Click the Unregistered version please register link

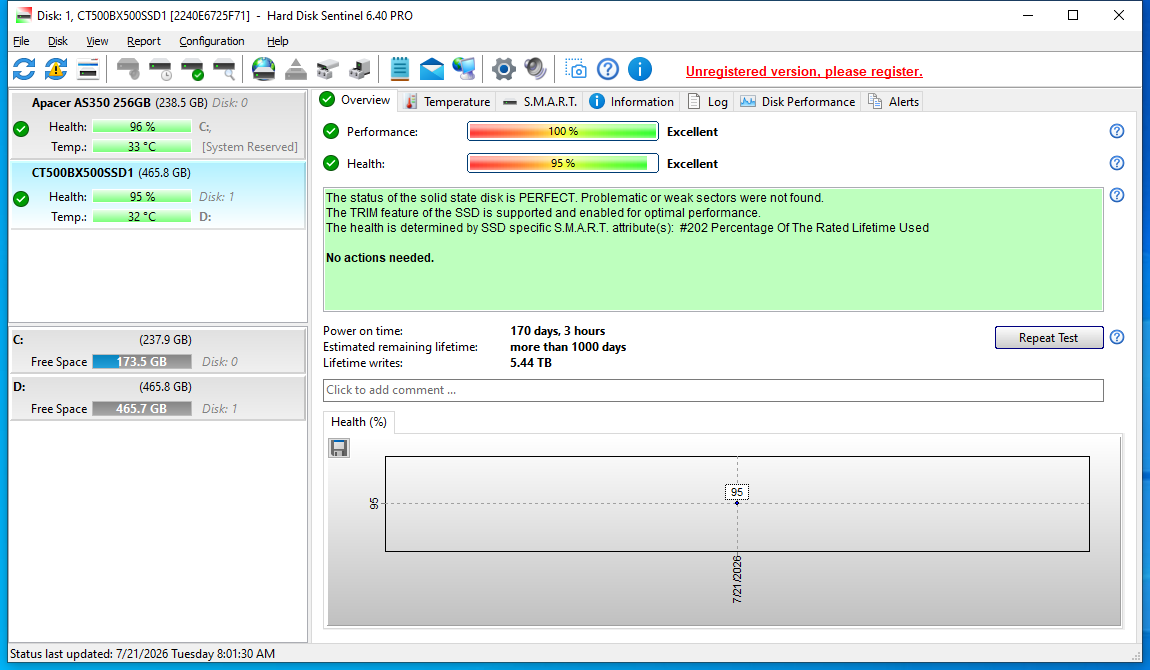[804, 71]
